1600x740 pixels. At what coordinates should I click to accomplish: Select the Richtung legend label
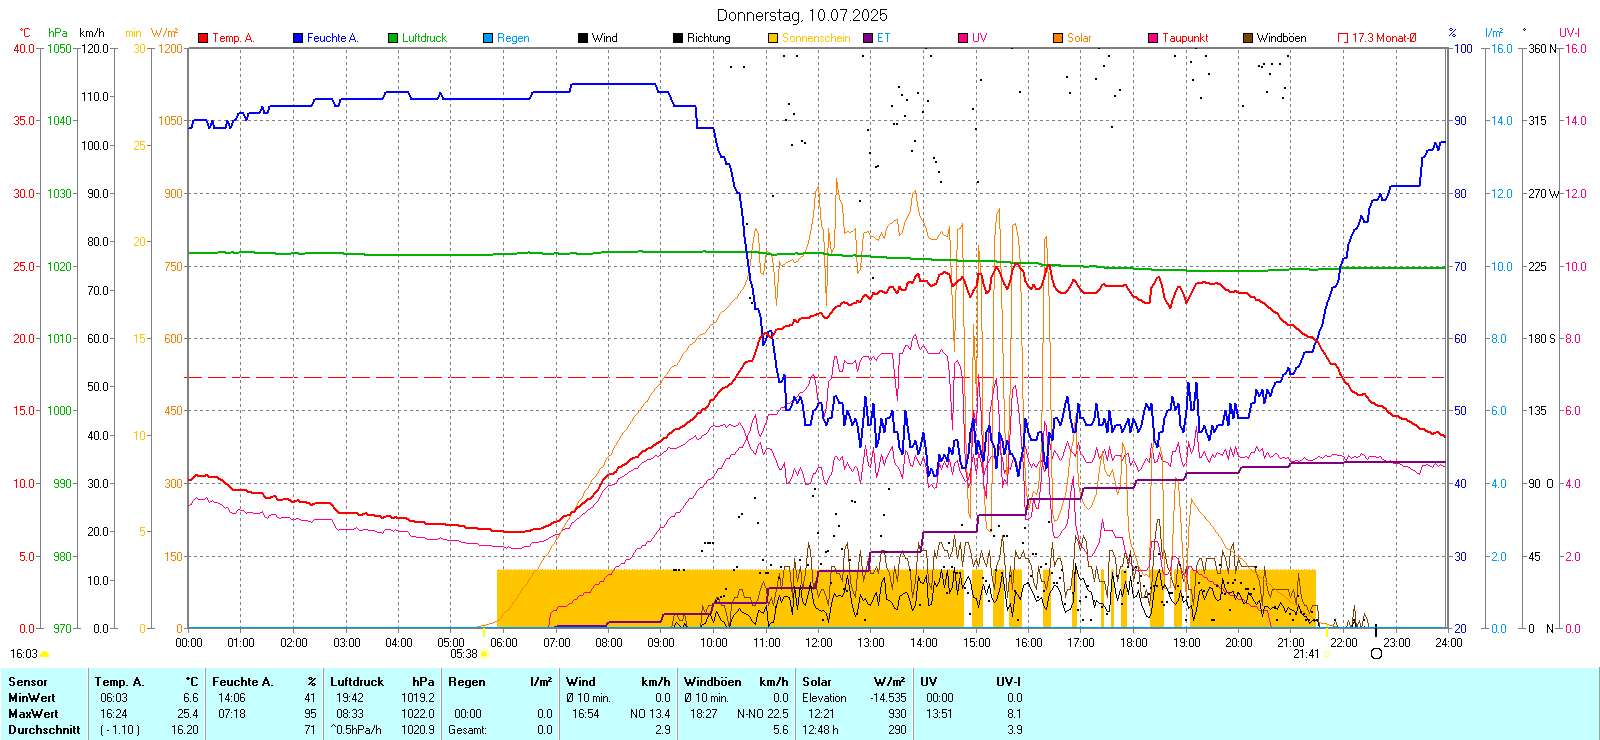708,38
